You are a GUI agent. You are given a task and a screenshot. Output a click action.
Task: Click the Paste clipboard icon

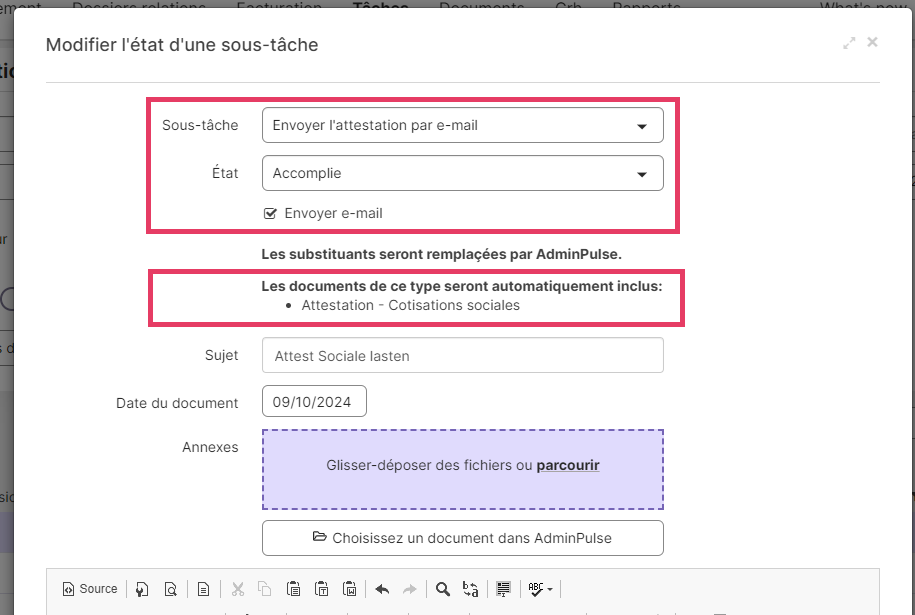[294, 589]
